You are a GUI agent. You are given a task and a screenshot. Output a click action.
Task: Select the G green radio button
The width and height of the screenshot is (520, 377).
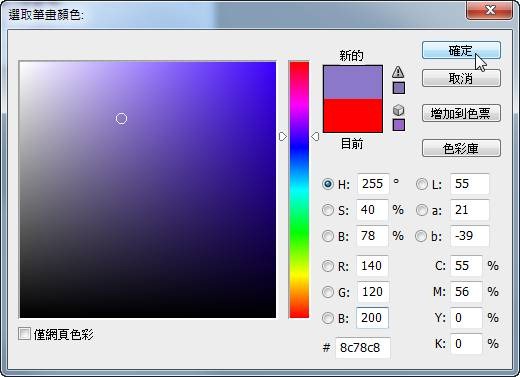point(328,292)
